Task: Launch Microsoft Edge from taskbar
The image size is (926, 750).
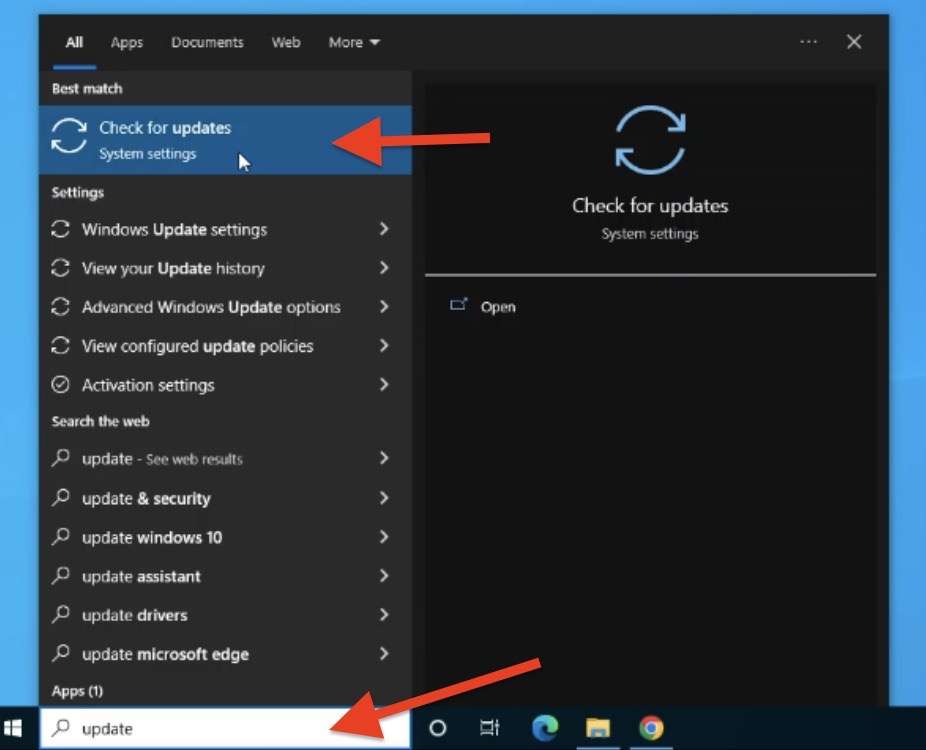Action: click(545, 728)
